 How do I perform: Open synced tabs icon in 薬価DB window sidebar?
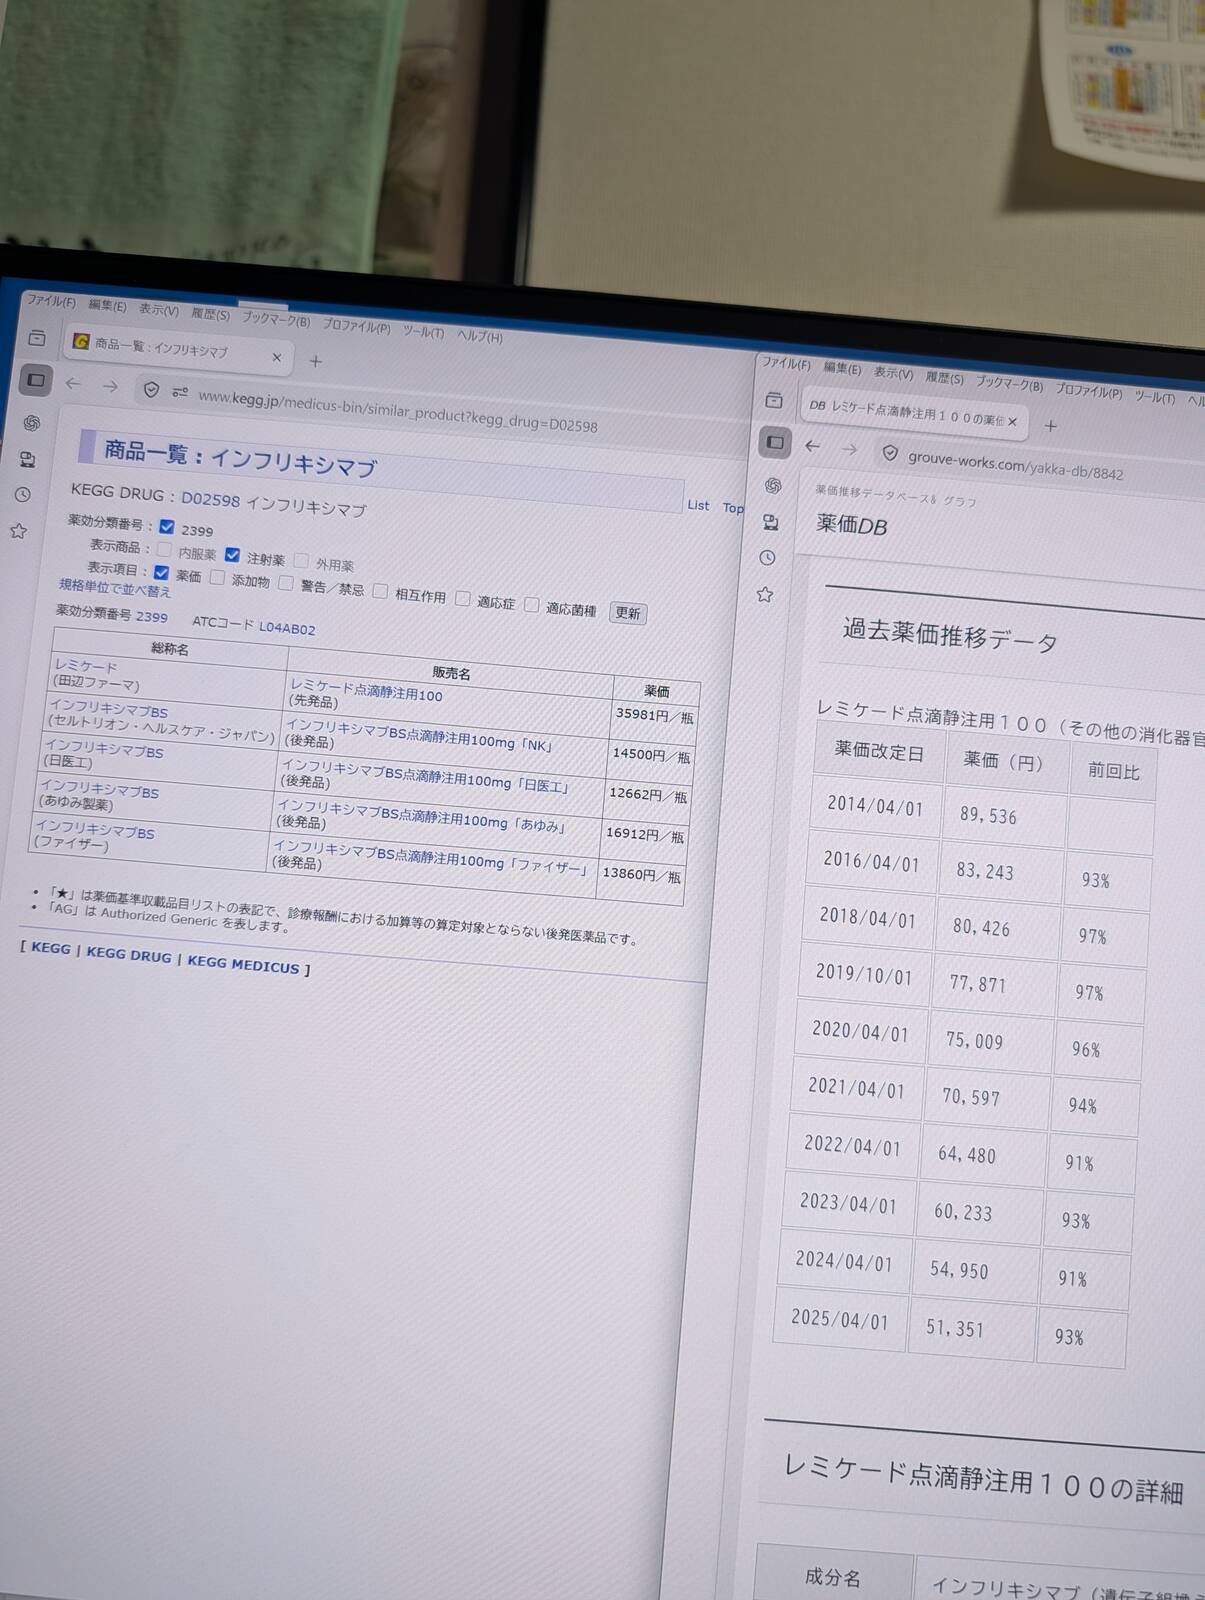770,522
